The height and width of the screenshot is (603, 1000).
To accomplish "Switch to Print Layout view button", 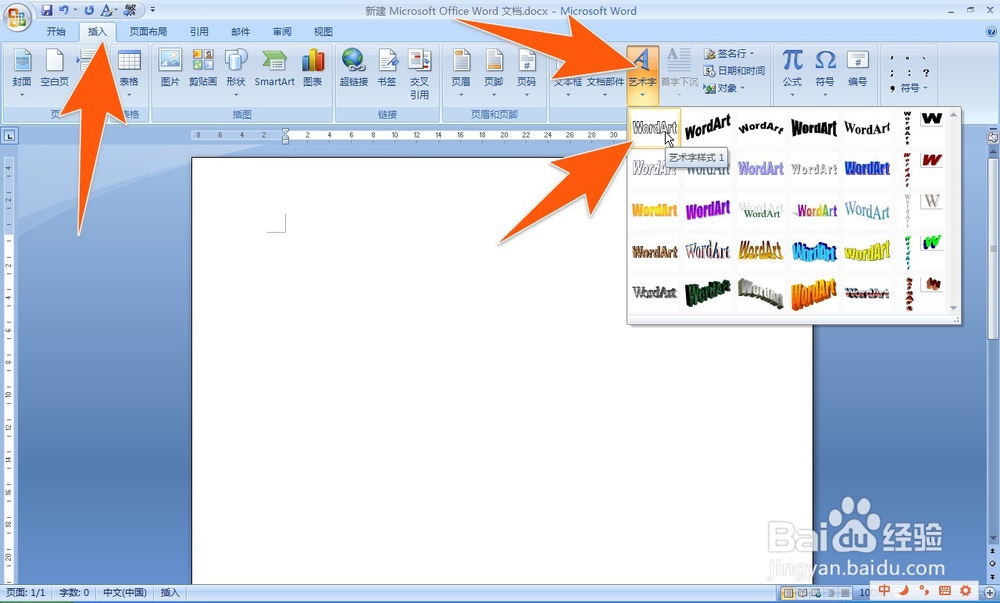I will 788,593.
